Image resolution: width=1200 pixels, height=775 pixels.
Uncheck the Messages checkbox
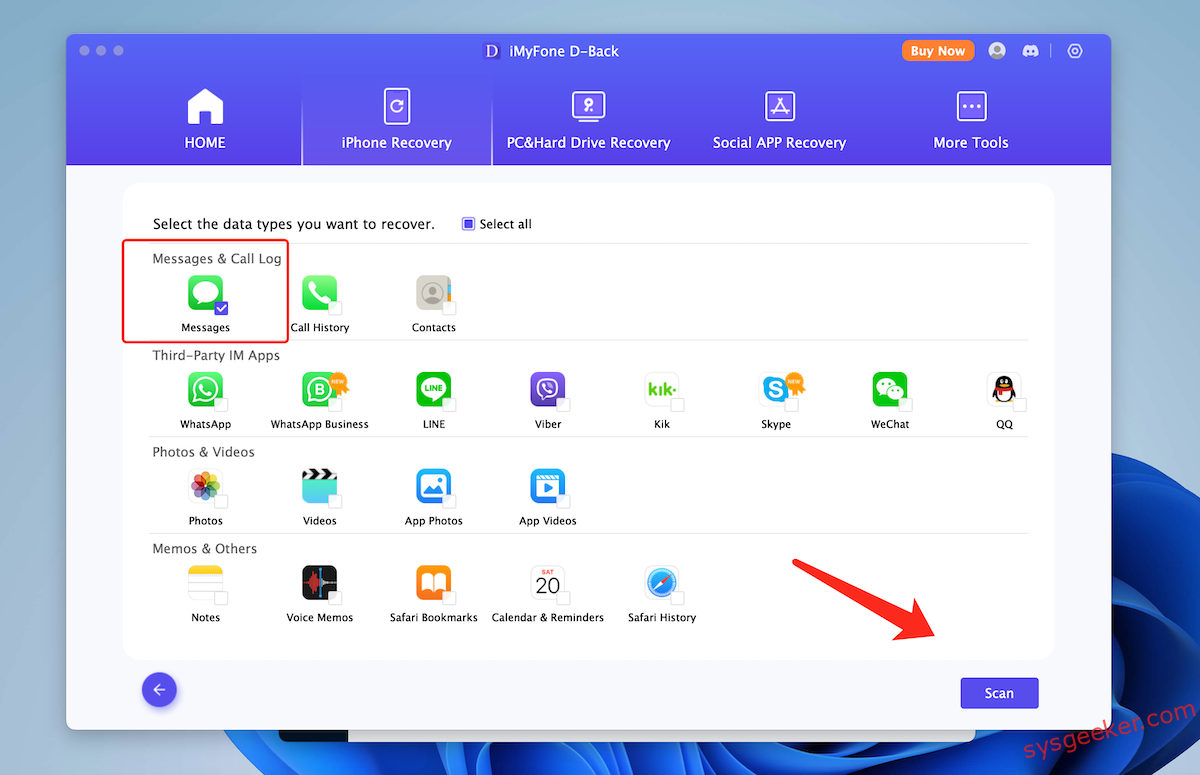click(221, 308)
